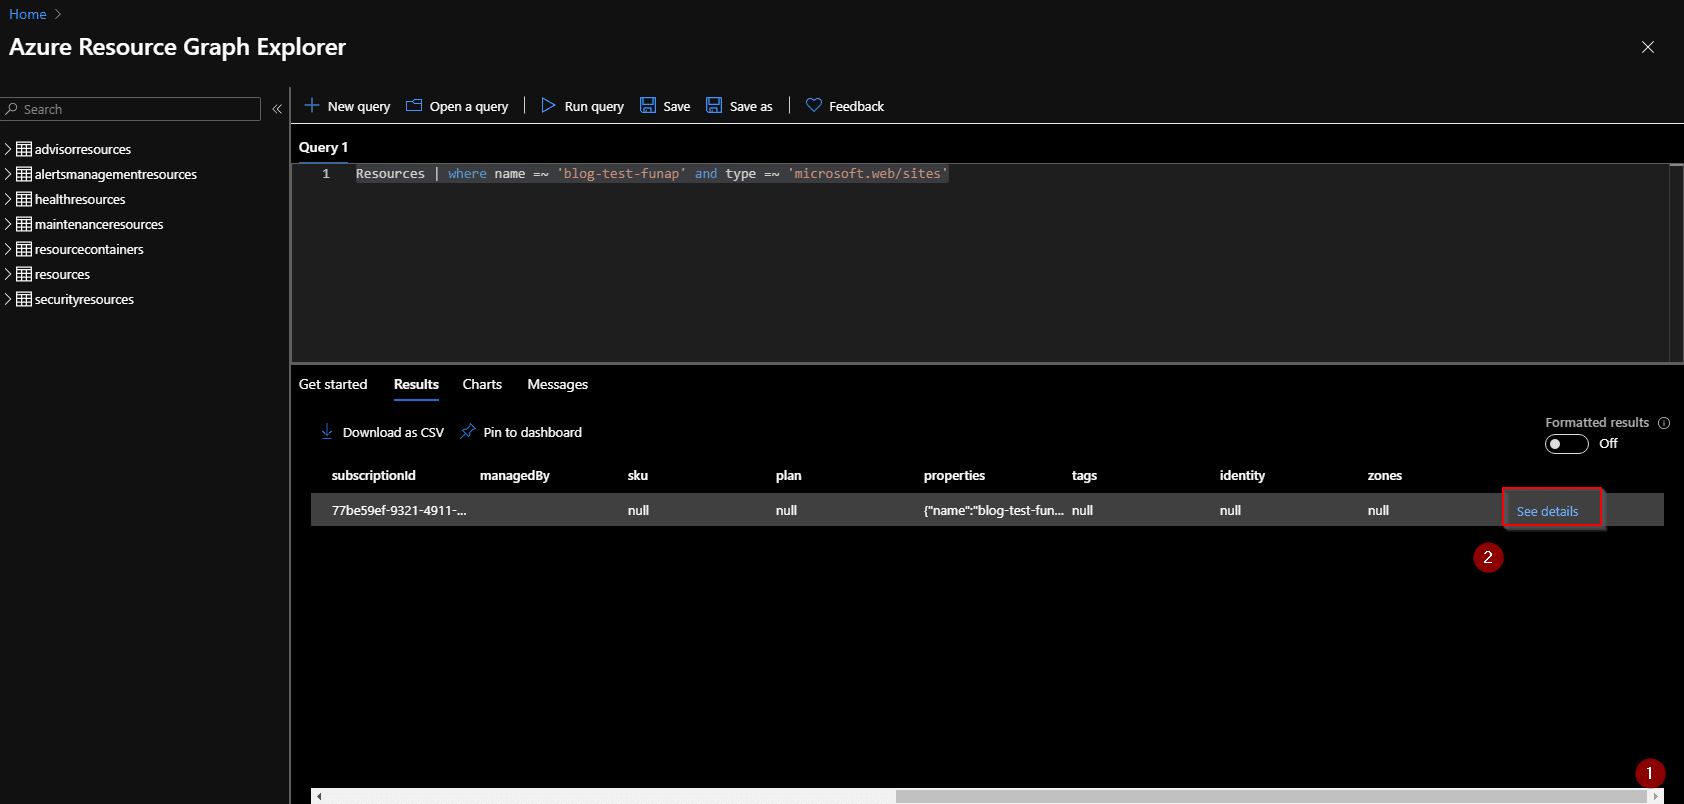Switch to the Results tab
Image resolution: width=1684 pixels, height=804 pixels.
point(416,384)
